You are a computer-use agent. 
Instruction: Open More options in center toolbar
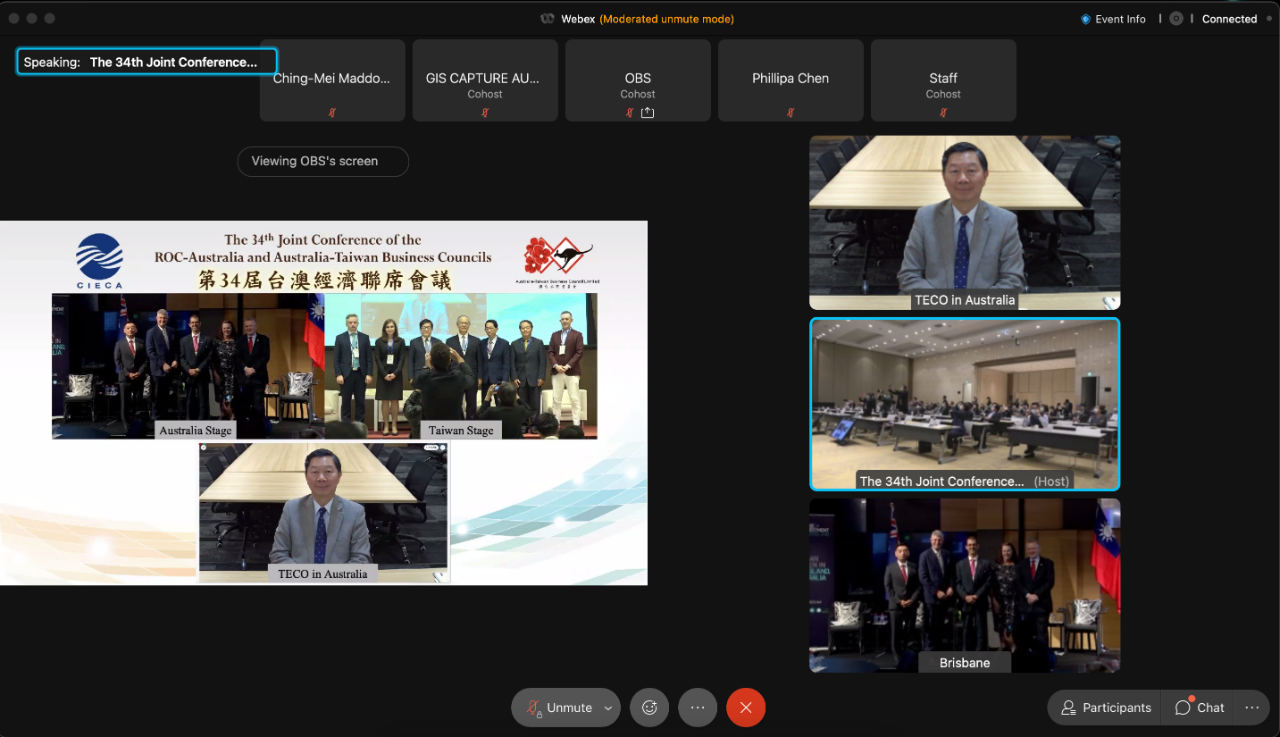click(x=698, y=708)
